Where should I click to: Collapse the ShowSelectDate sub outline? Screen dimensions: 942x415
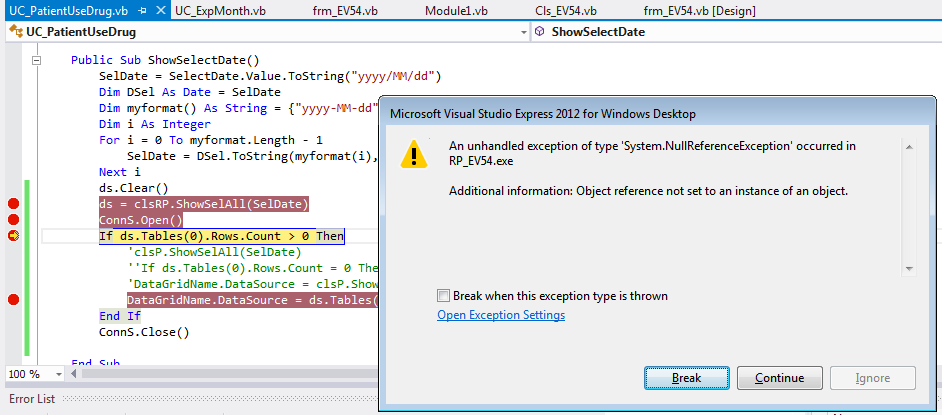tap(37, 60)
